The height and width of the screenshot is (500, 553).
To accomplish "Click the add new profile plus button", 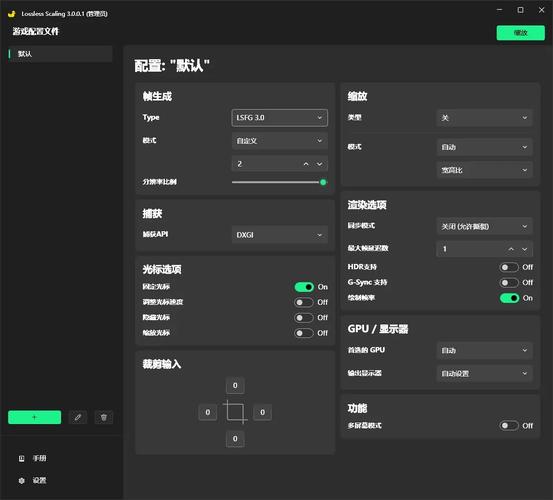I will pos(34,417).
